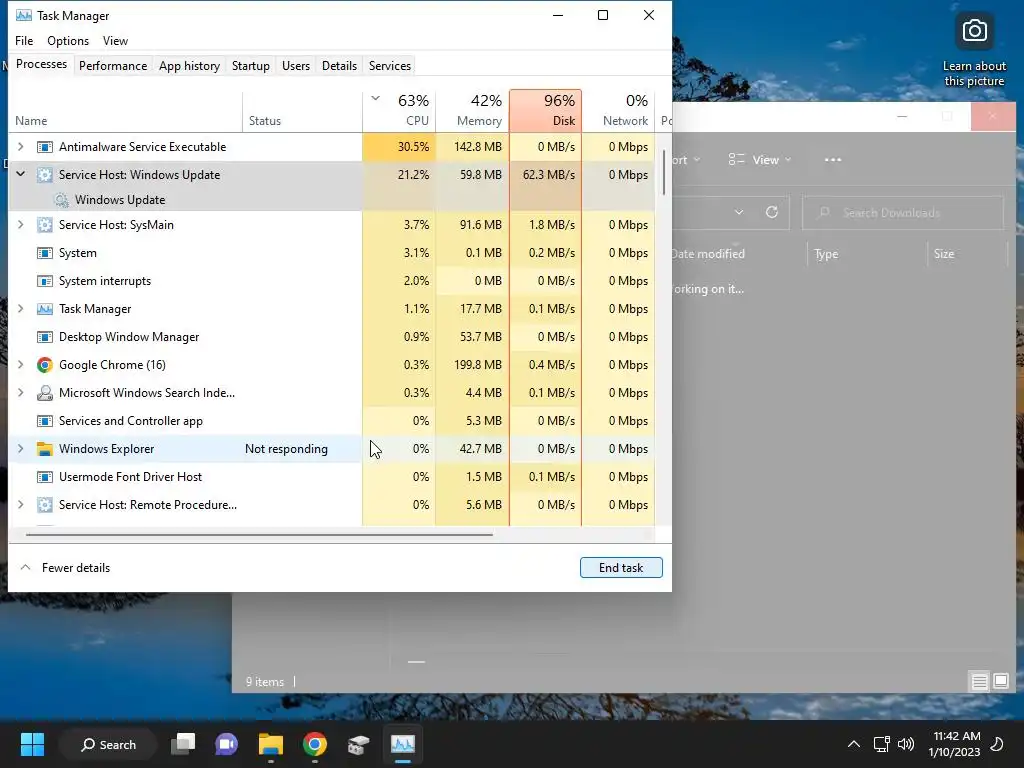The image size is (1024, 768).
Task: Open Task View from the taskbar
Action: [x=183, y=744]
